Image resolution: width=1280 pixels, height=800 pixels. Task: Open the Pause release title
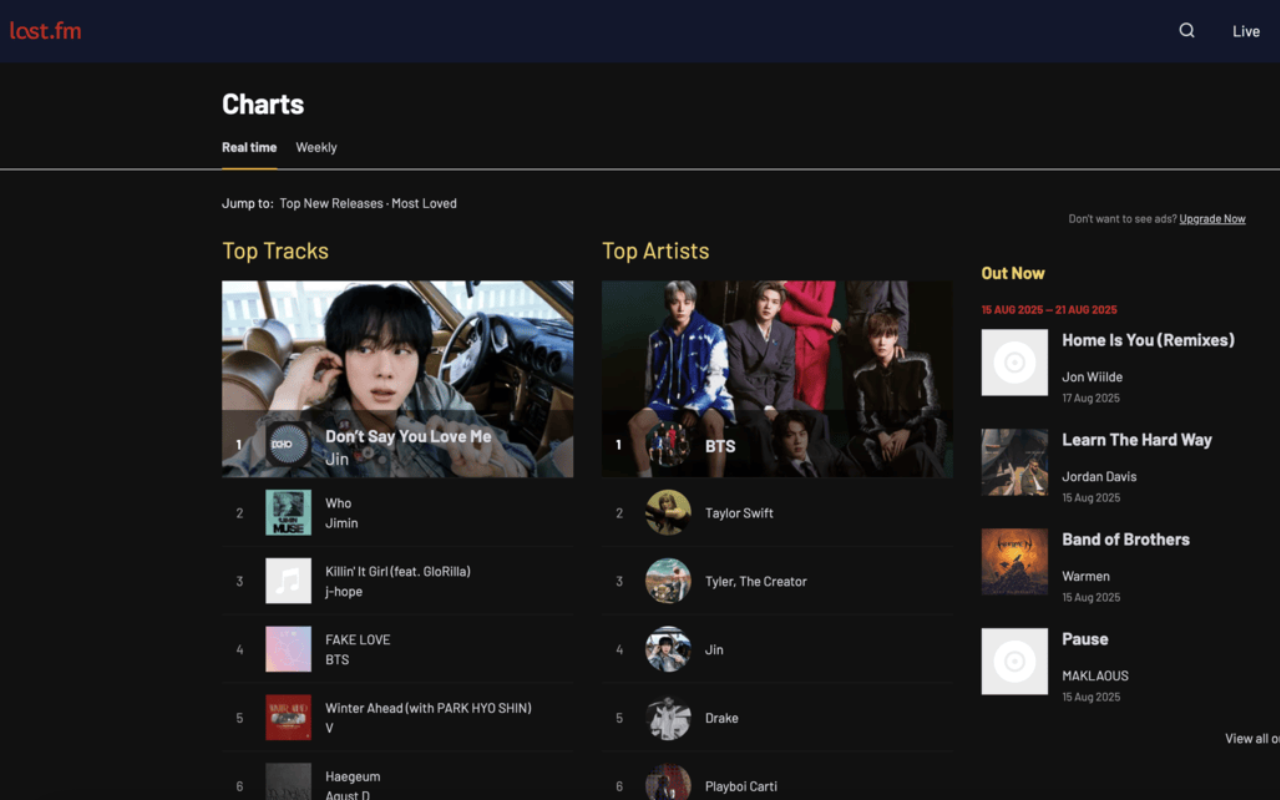1085,639
